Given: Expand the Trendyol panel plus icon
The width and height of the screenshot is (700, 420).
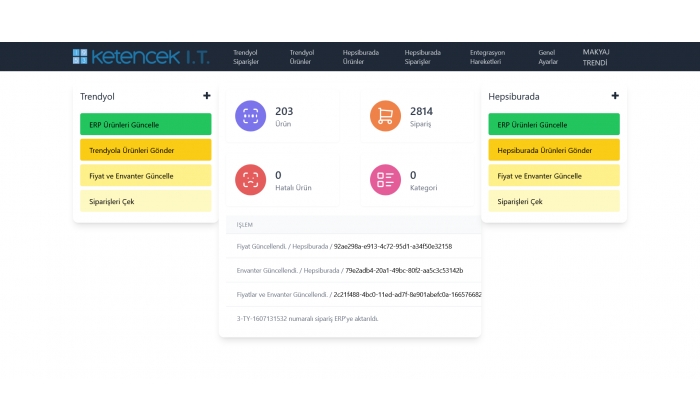Looking at the screenshot, I should click(x=207, y=96).
